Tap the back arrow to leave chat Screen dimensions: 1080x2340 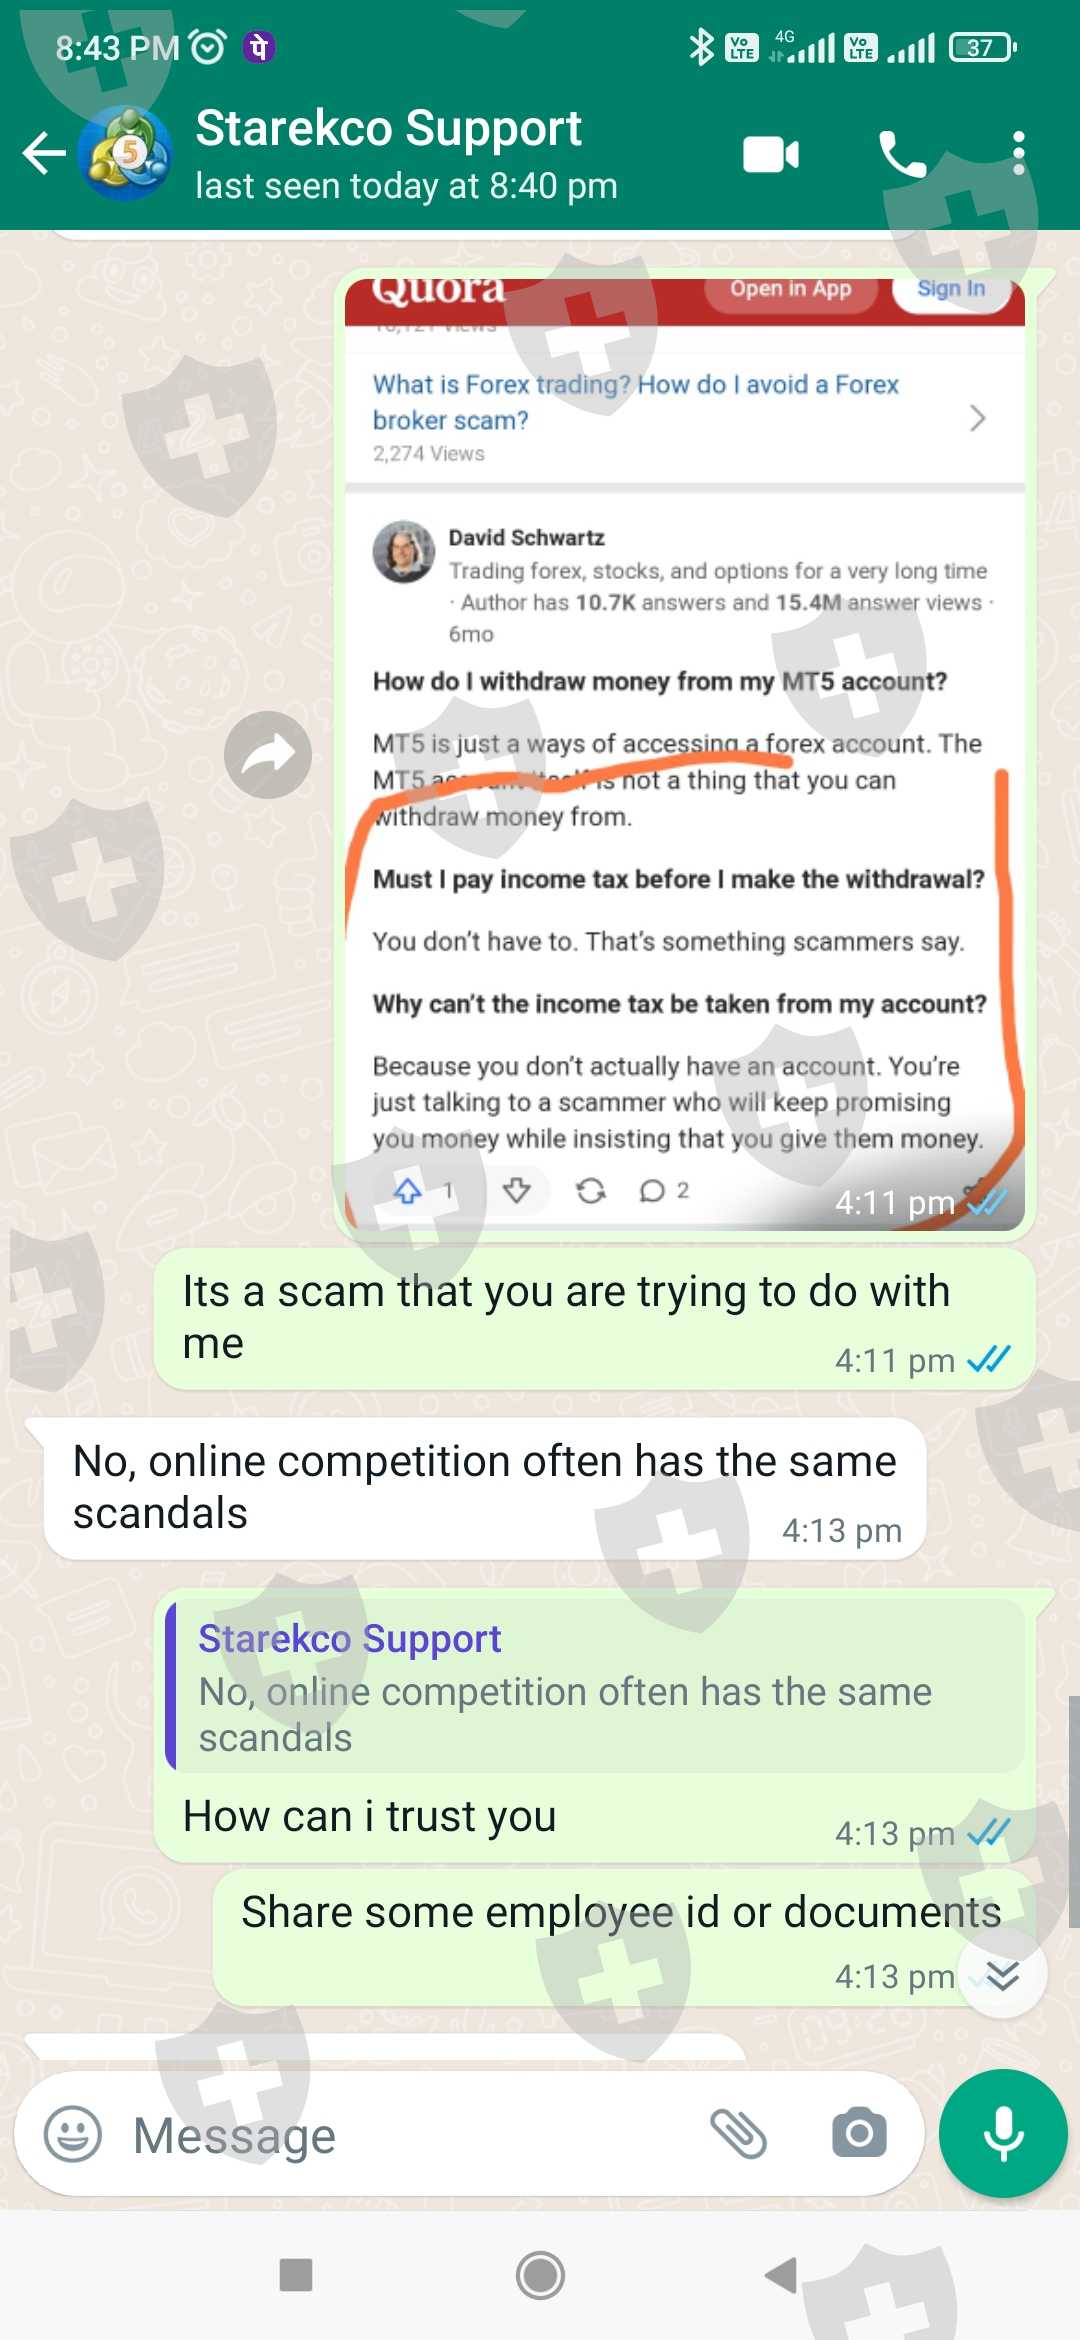[x=44, y=154]
